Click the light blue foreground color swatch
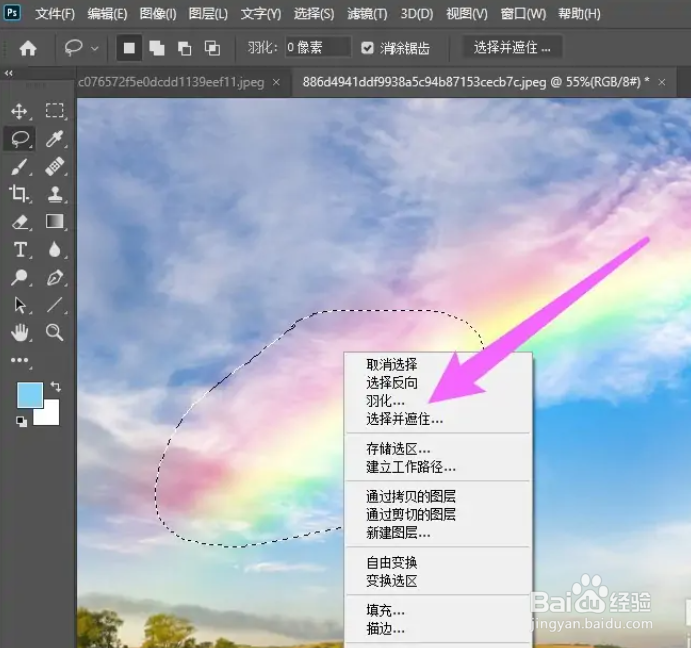The image size is (691, 648). pyautogui.click(x=29, y=394)
